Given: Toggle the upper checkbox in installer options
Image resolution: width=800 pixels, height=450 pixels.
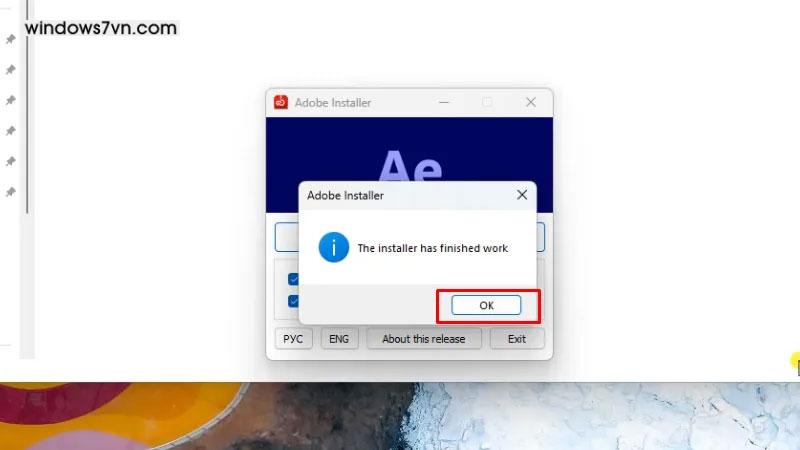Looking at the screenshot, I should point(294,280).
